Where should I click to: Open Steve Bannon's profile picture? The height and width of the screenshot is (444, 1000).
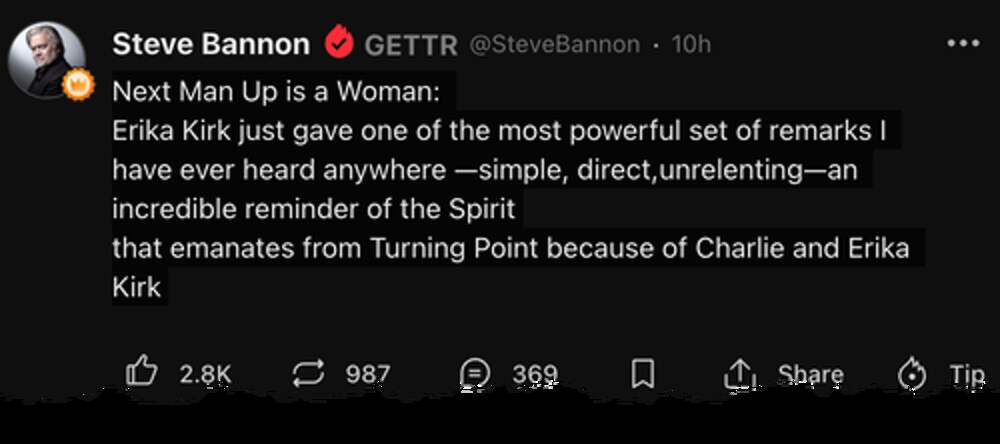point(47,60)
